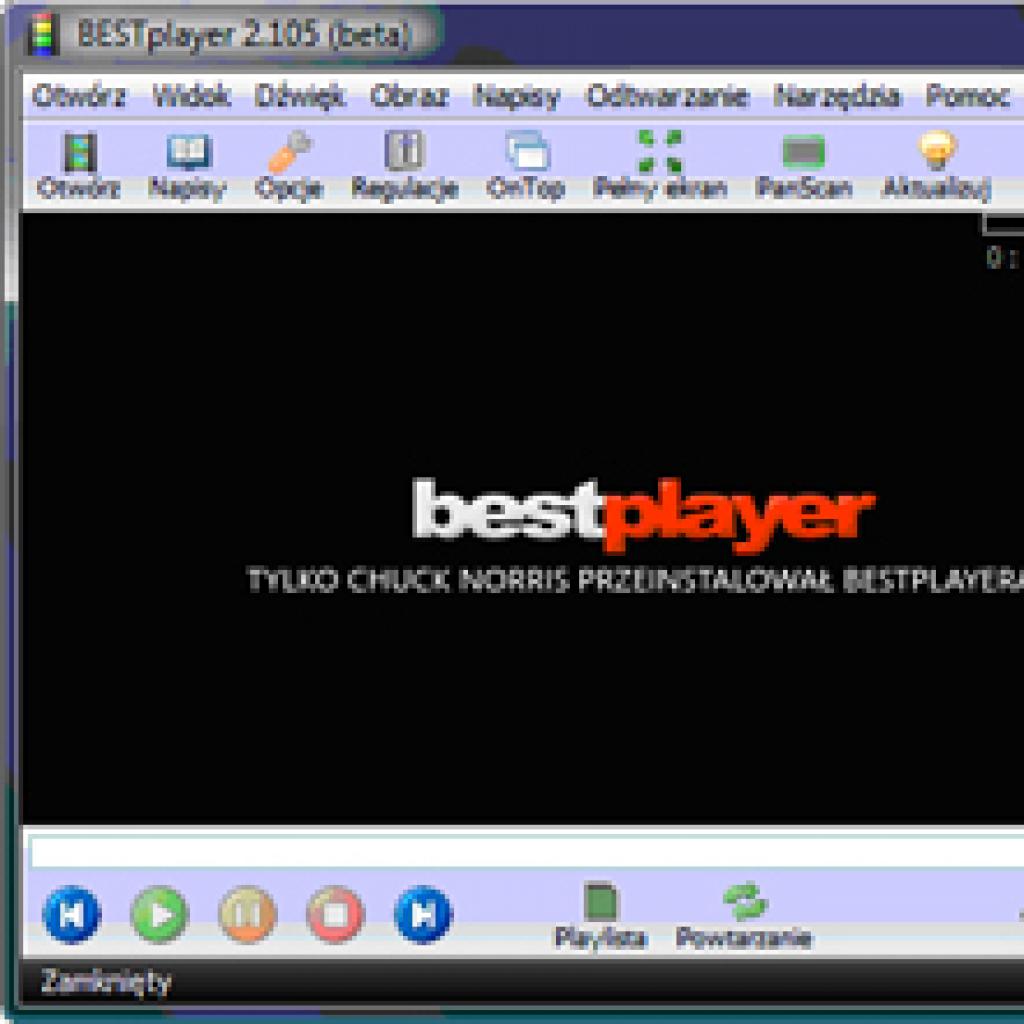Open the Regulacje adjustments icon
Screen dimensions: 1024x1024
pyautogui.click(x=405, y=150)
